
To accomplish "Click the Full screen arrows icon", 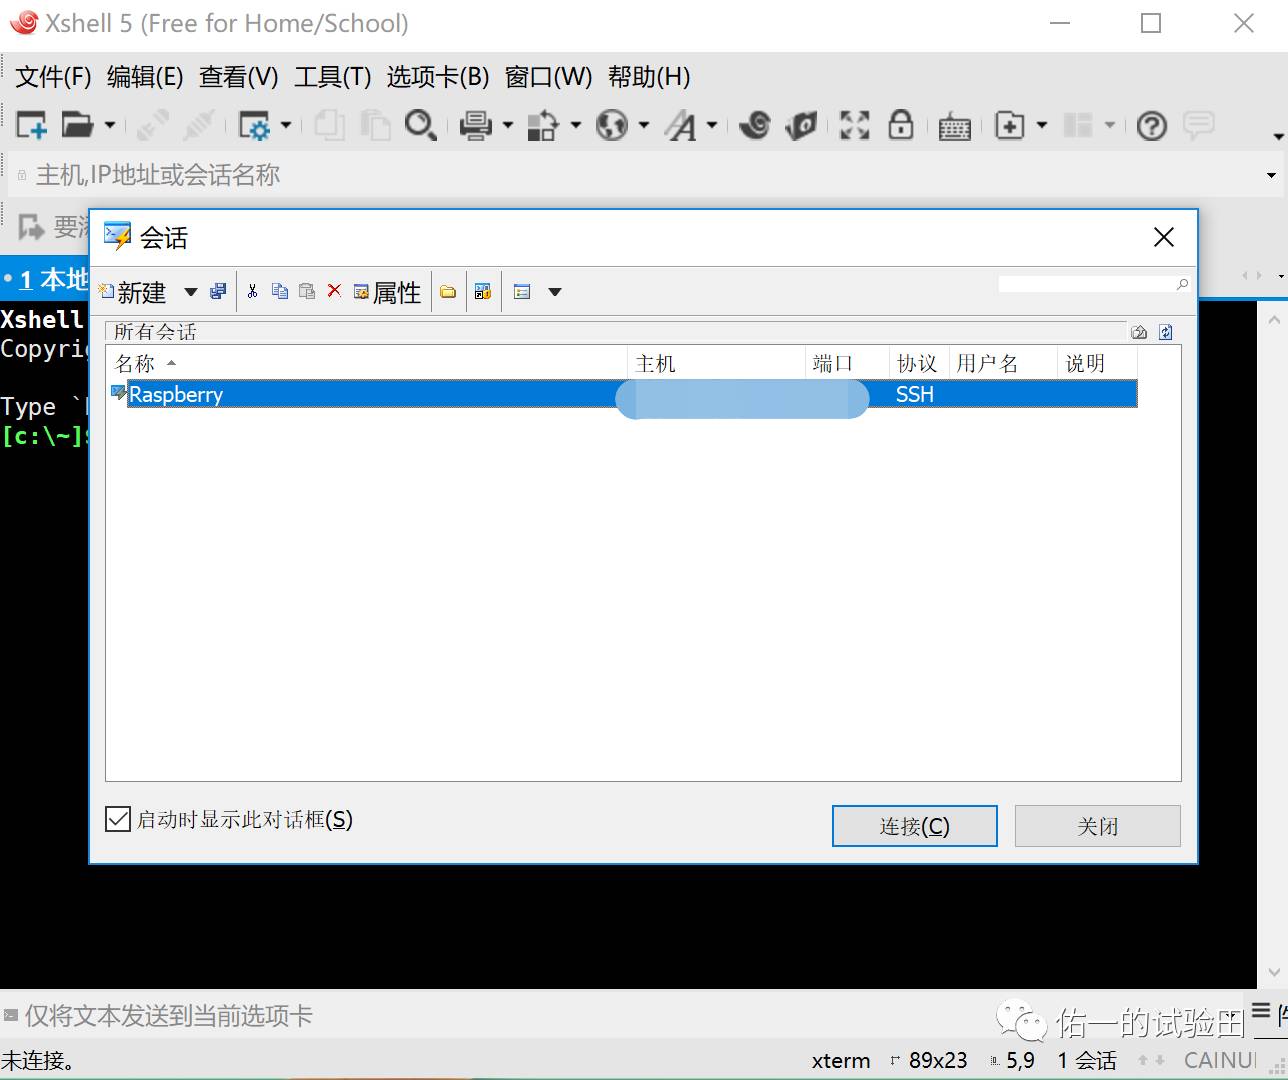I will click(855, 125).
